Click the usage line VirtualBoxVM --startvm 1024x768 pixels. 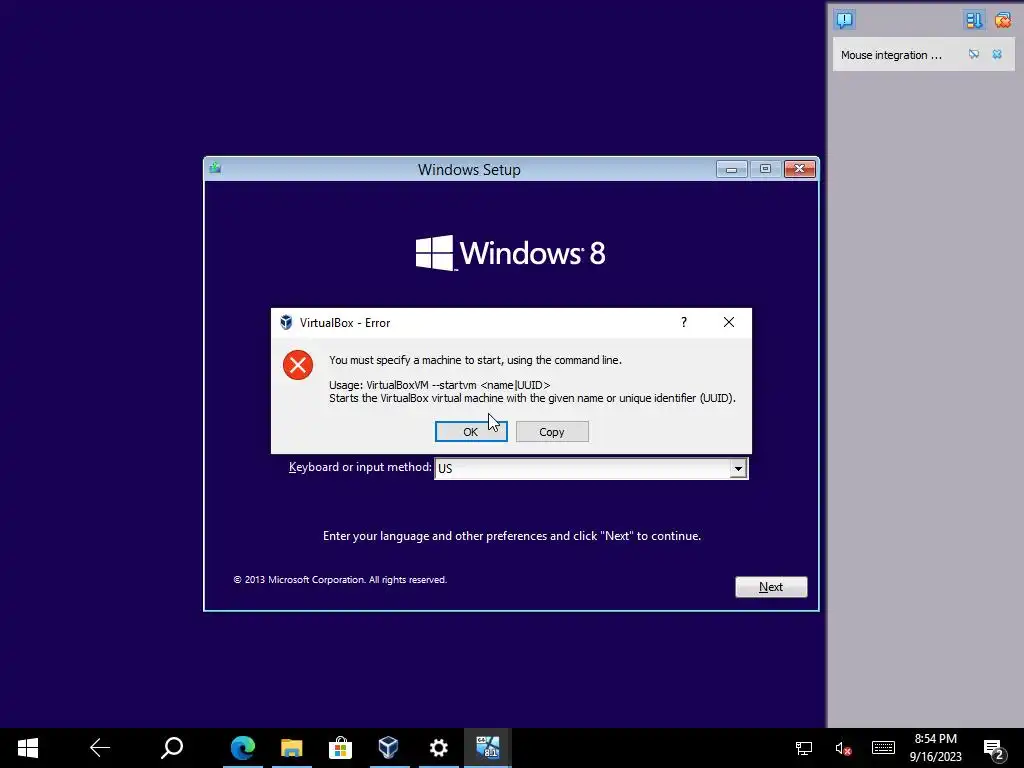point(440,385)
